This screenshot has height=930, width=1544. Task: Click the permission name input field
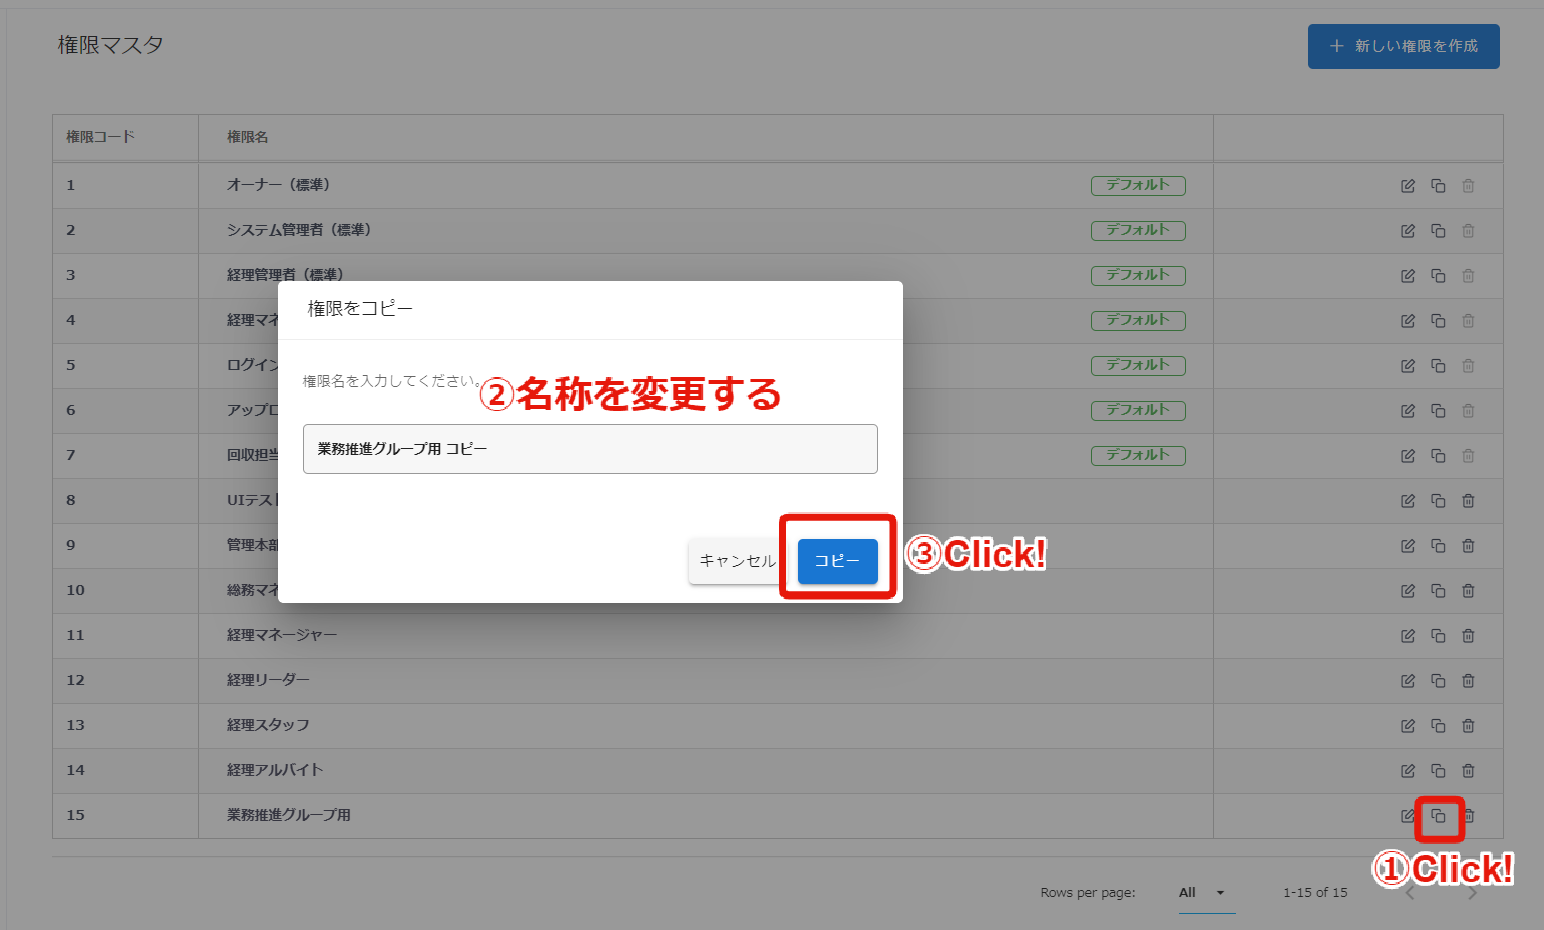(590, 449)
